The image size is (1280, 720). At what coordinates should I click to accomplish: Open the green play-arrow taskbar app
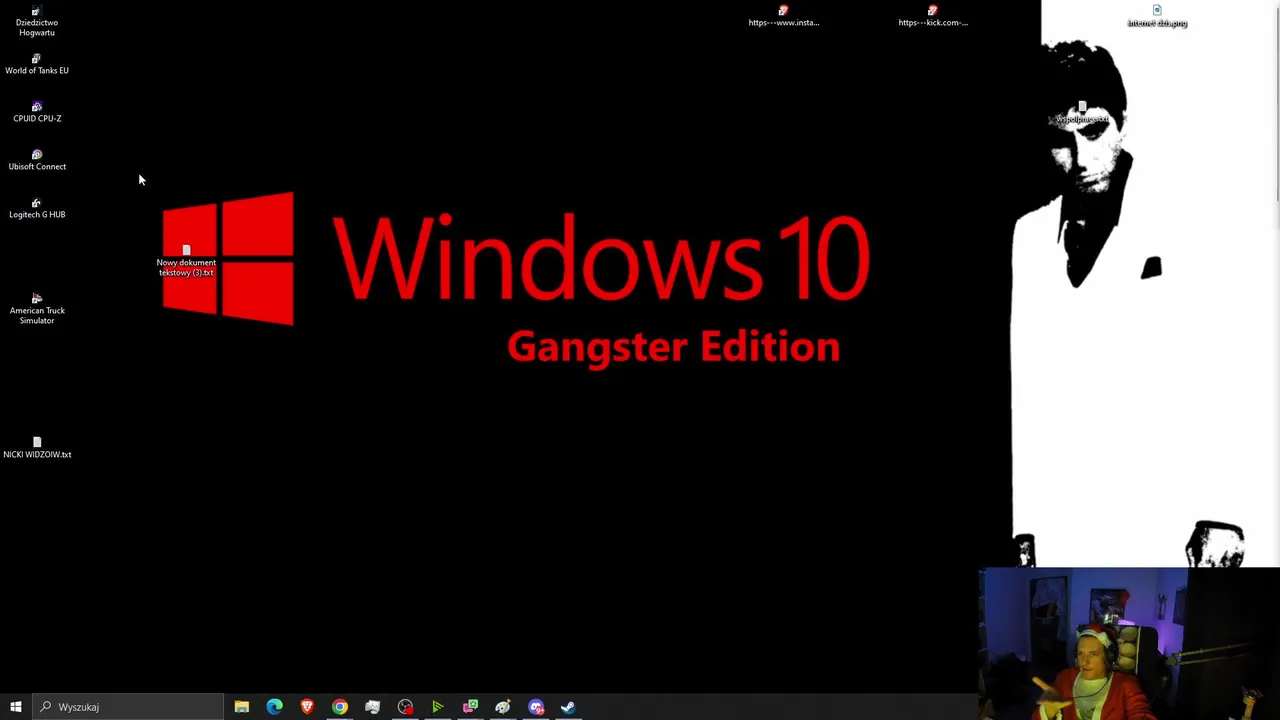coord(437,707)
